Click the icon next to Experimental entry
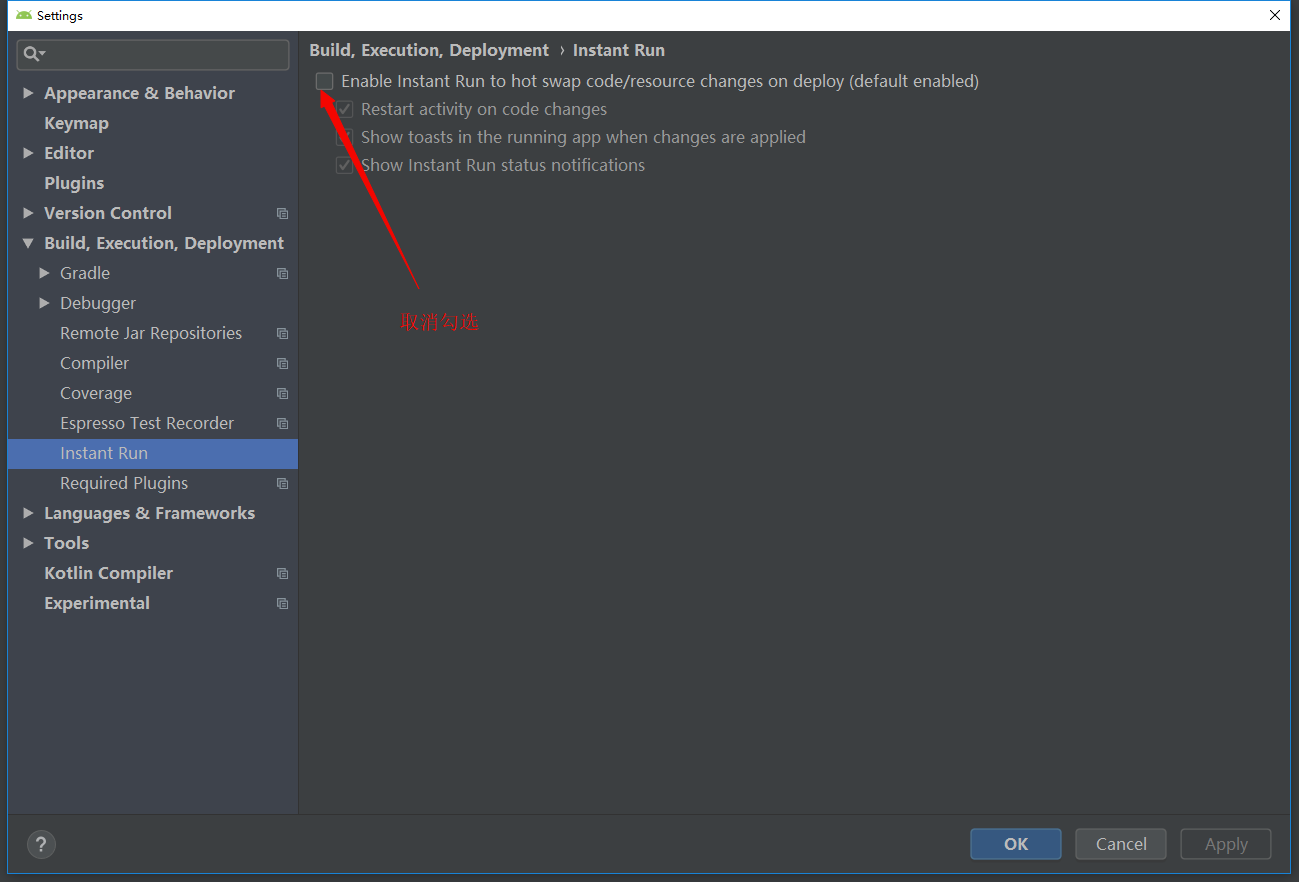Image resolution: width=1299 pixels, height=882 pixels. tap(281, 603)
